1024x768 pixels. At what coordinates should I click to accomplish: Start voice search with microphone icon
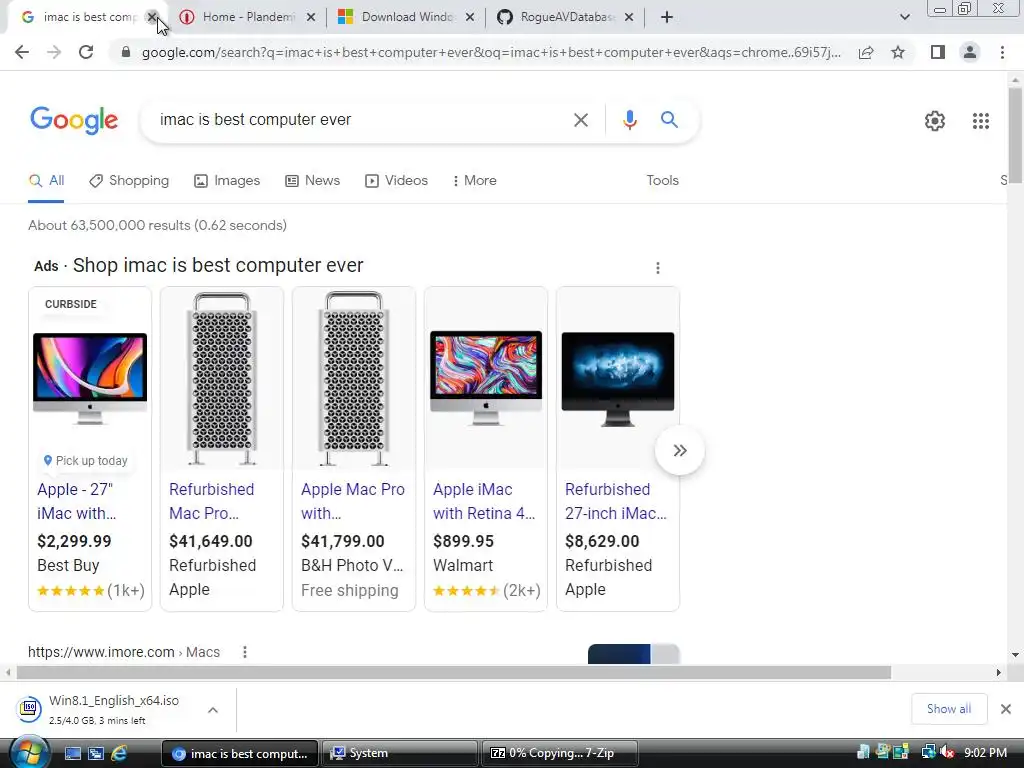(630, 120)
